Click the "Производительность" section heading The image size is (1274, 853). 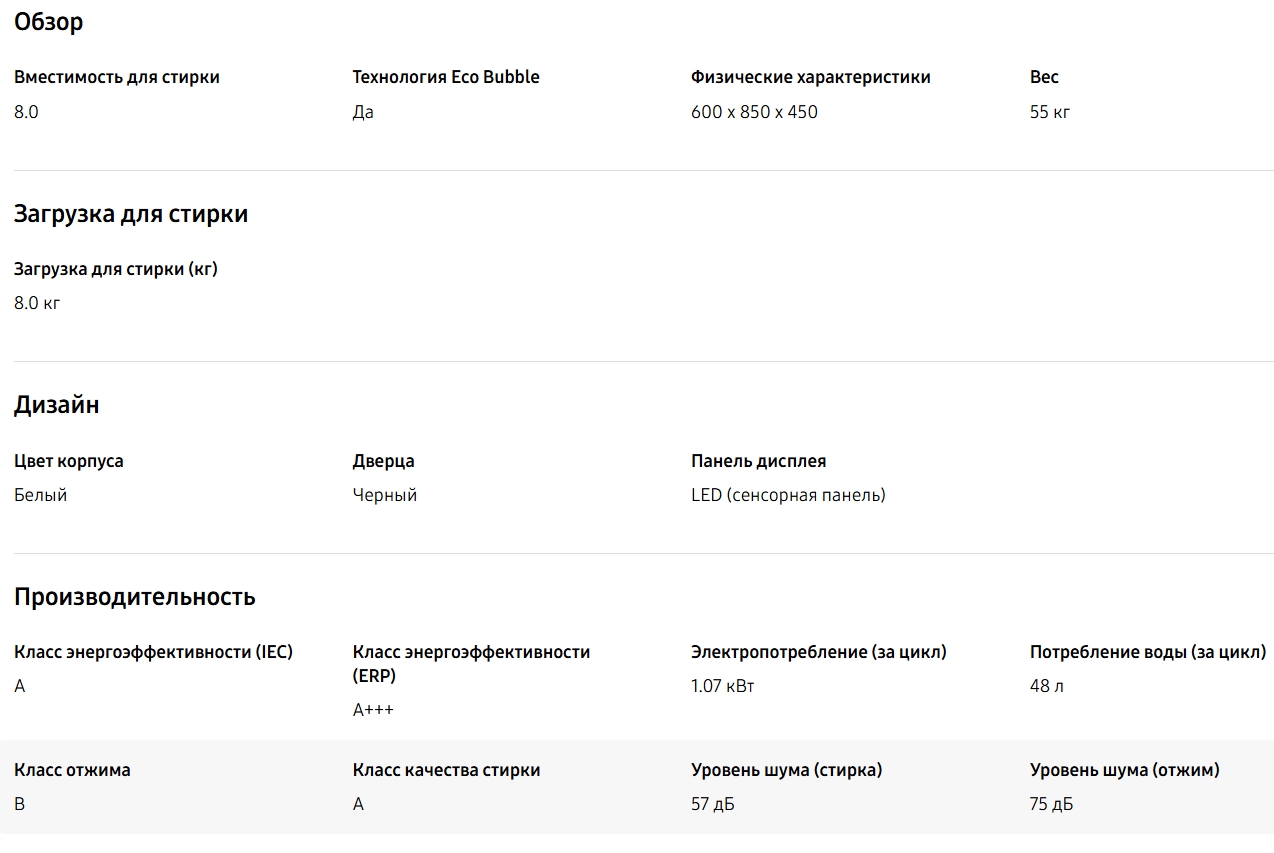coord(135,597)
